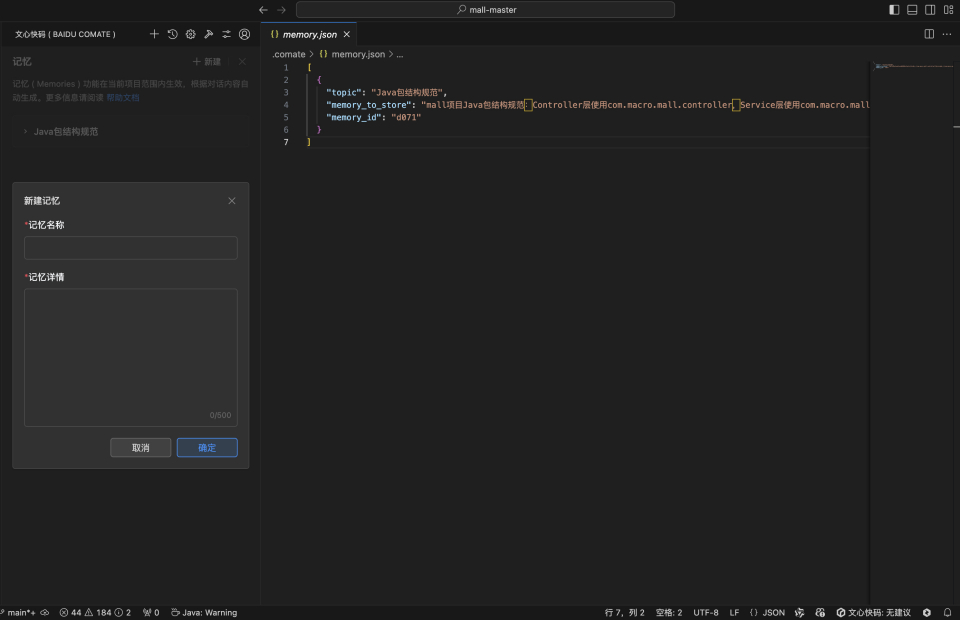Click the 记忆名称 input field
960x620 pixels.
[x=131, y=248]
